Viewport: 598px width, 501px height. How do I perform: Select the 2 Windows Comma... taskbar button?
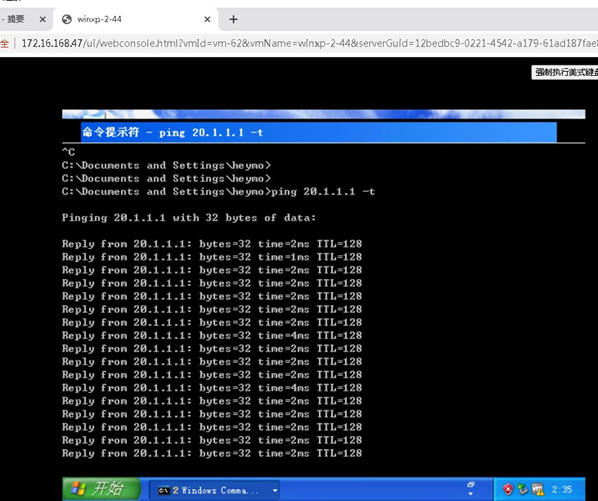coord(214,490)
